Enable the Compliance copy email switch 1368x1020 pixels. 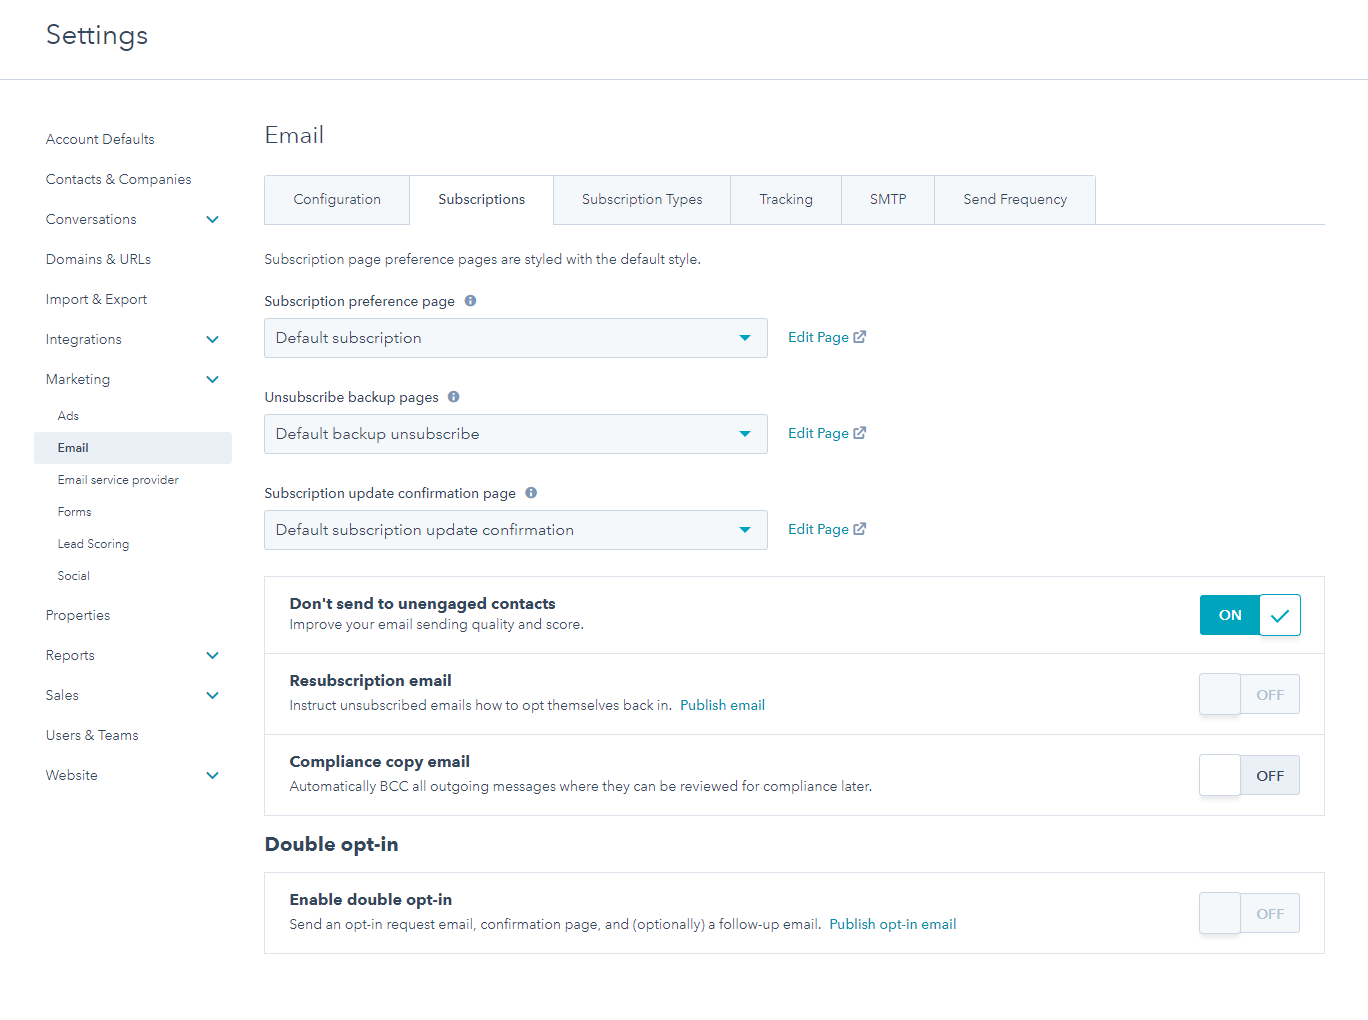pyautogui.click(x=1250, y=776)
